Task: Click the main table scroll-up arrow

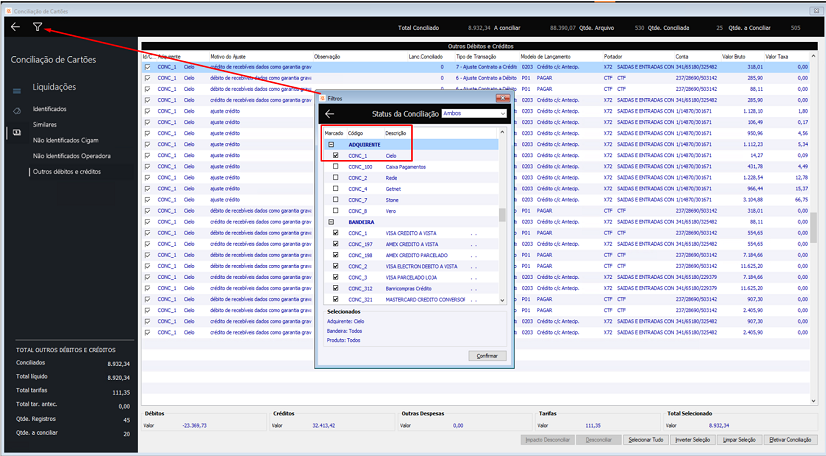Action: [813, 56]
